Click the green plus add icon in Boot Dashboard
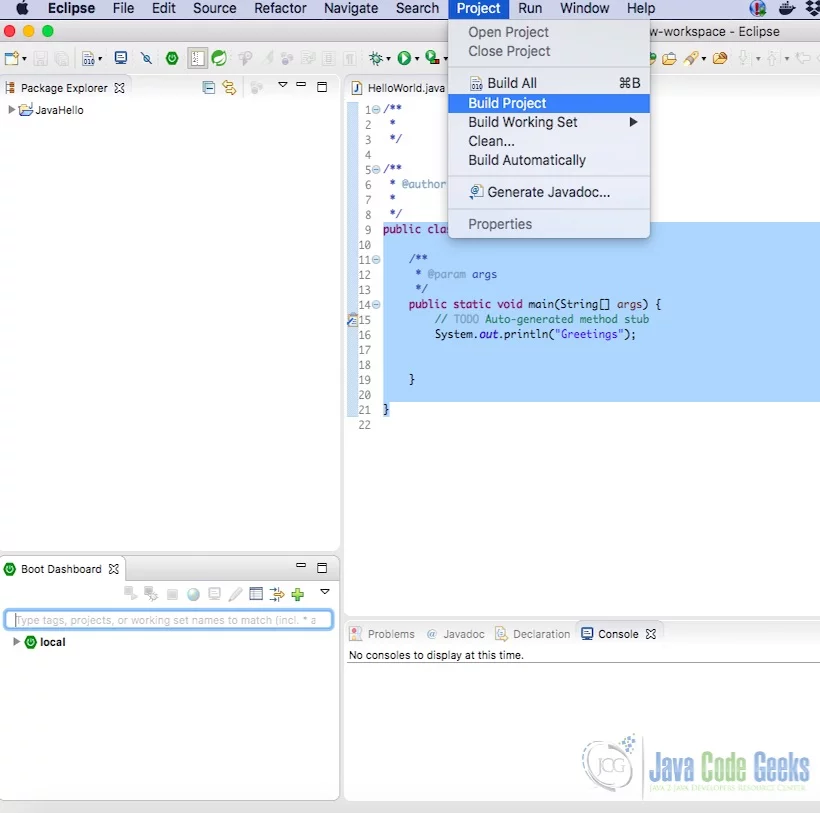 pyautogui.click(x=298, y=594)
